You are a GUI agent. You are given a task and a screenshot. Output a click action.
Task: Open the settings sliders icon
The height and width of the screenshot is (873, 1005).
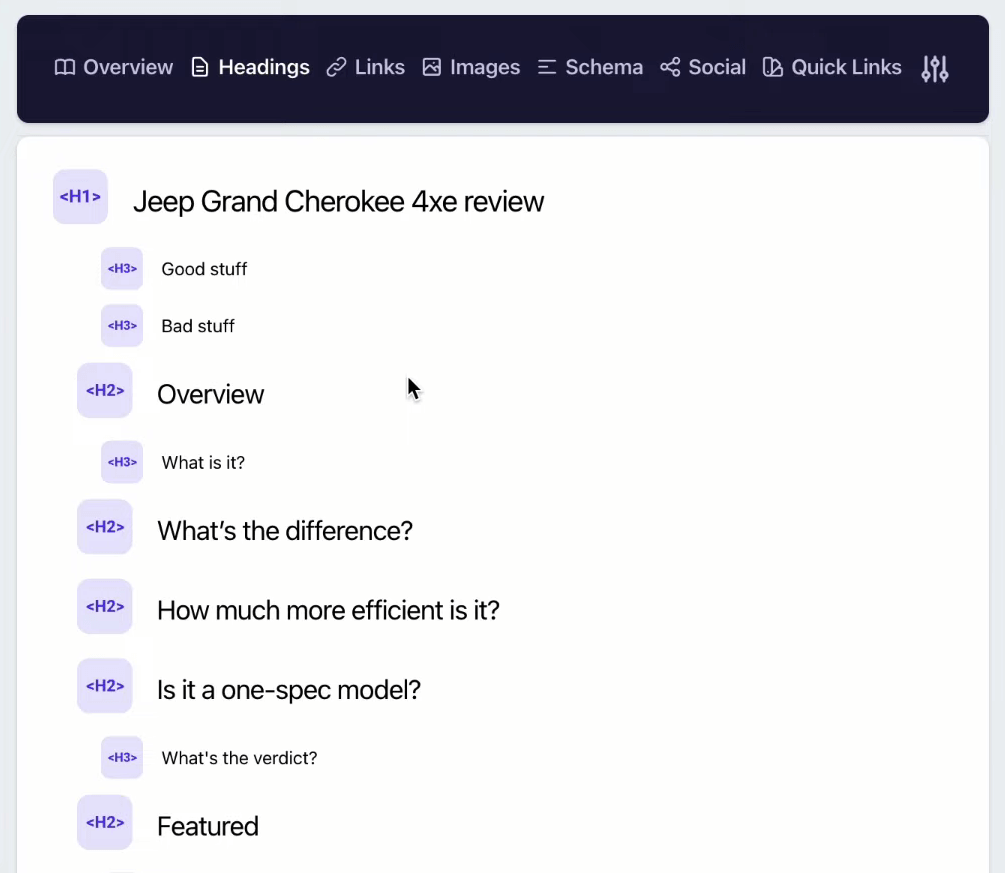(934, 69)
